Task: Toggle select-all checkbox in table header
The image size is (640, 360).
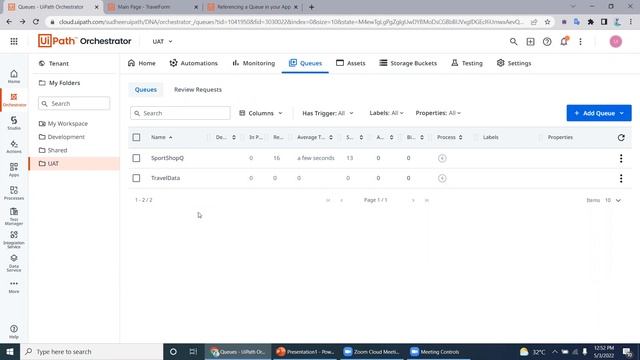Action: pyautogui.click(x=136, y=138)
